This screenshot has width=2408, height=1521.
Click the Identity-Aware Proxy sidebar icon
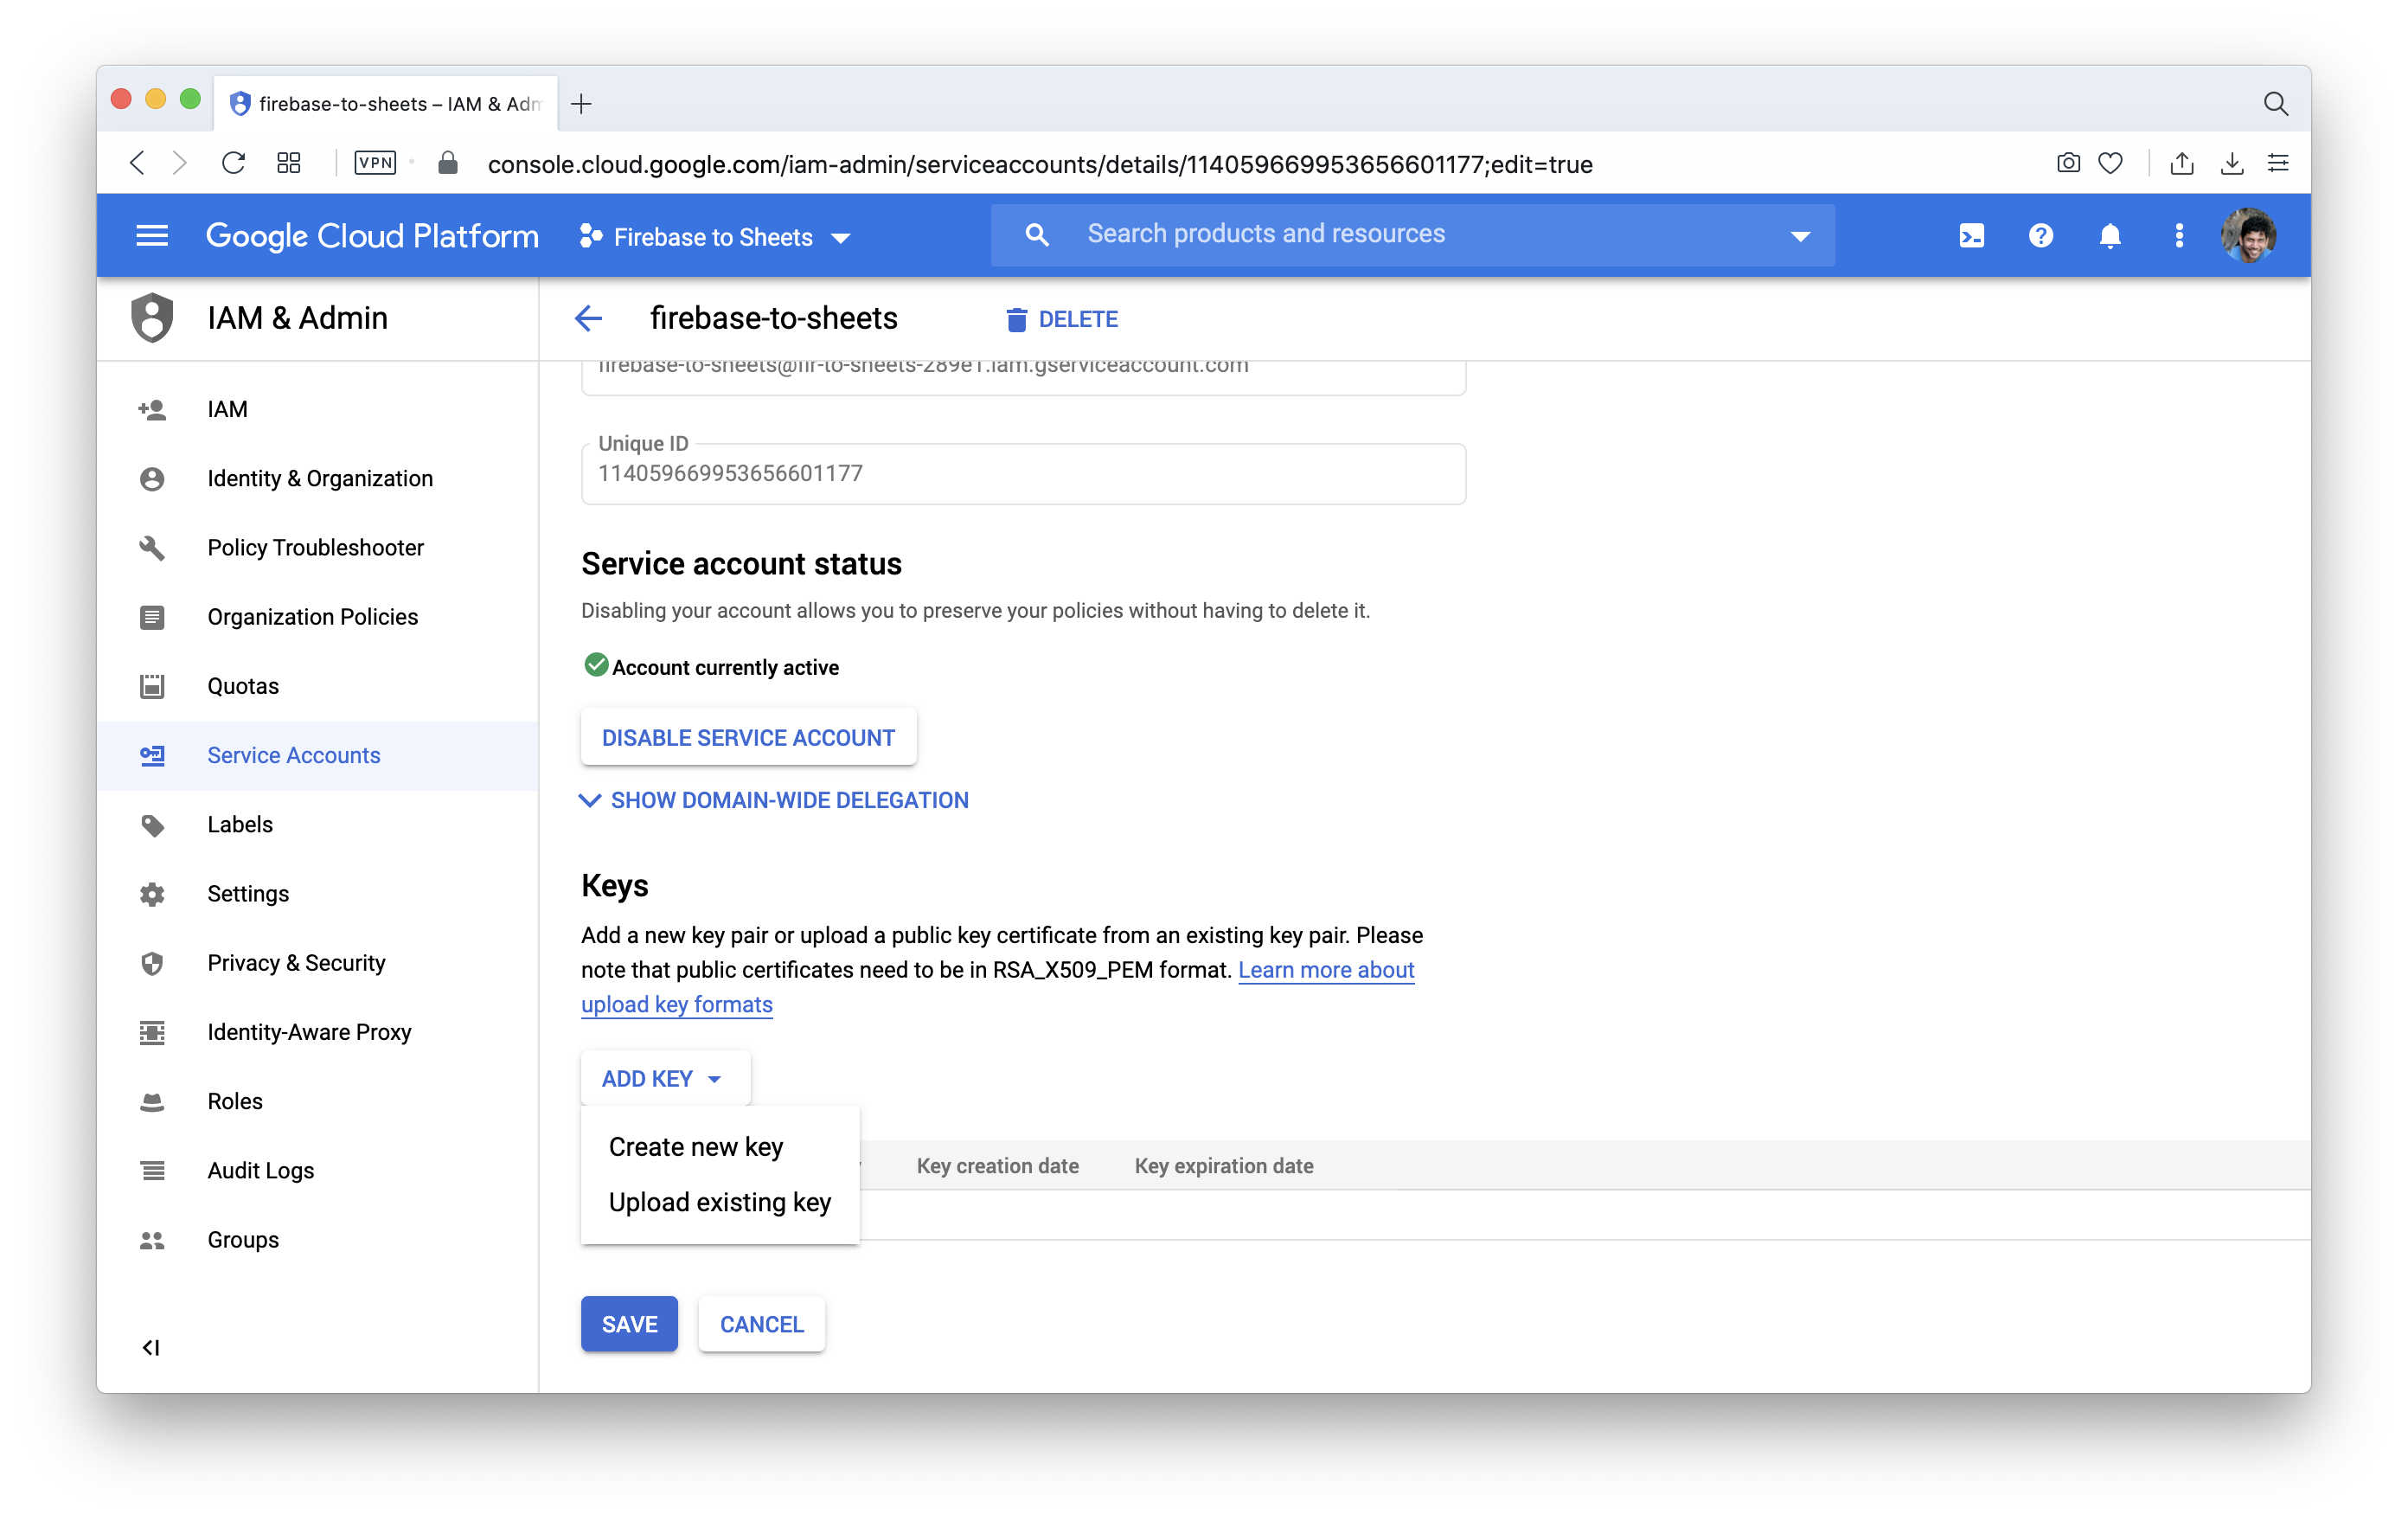[152, 1032]
